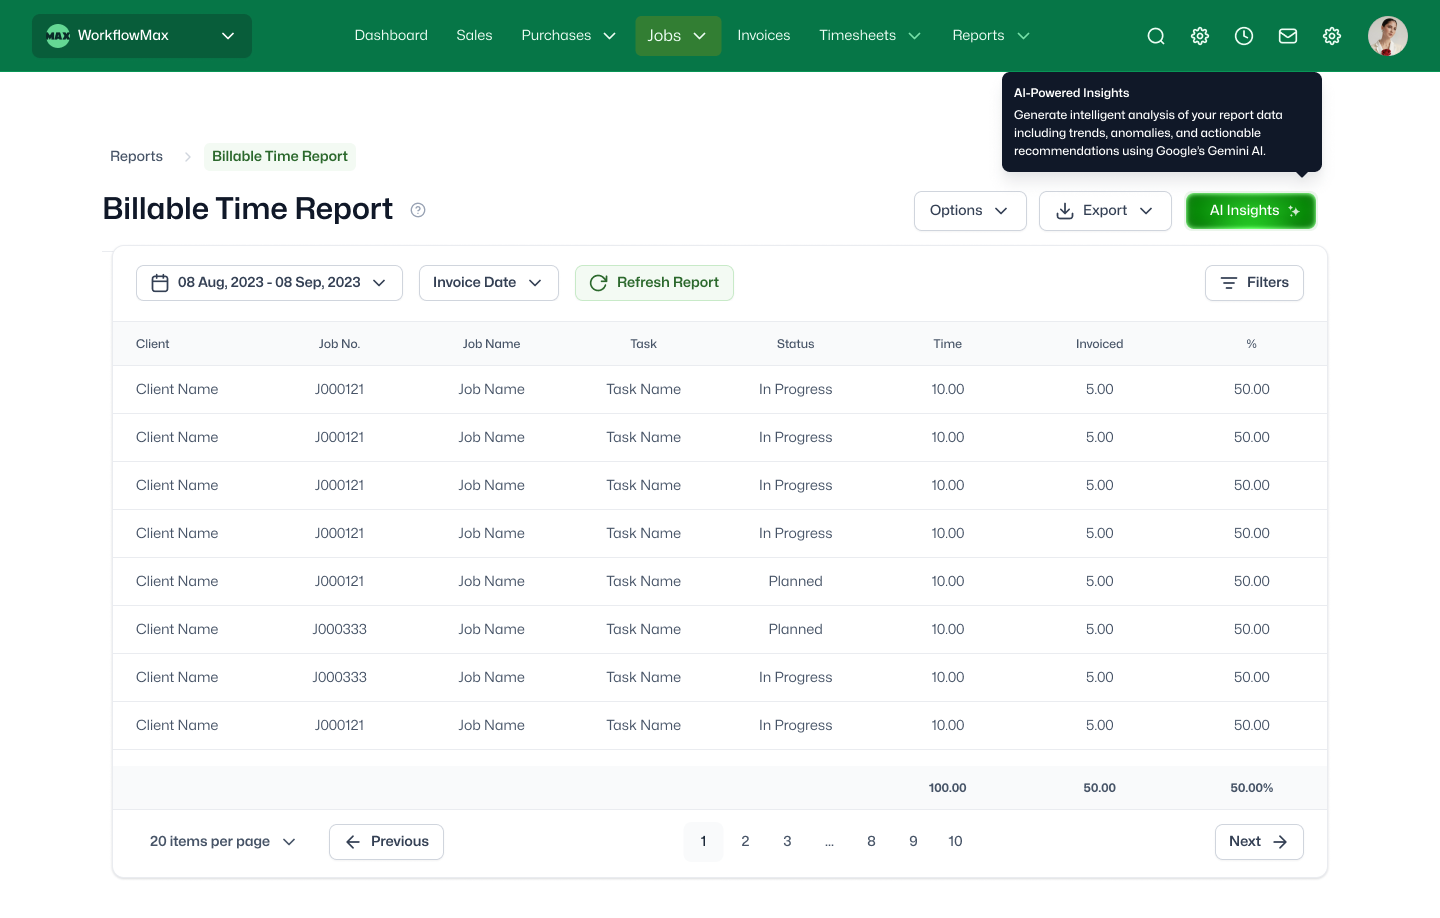The width and height of the screenshot is (1440, 918).
Task: Click the sparkle icon on AI Insights
Action: (1294, 211)
